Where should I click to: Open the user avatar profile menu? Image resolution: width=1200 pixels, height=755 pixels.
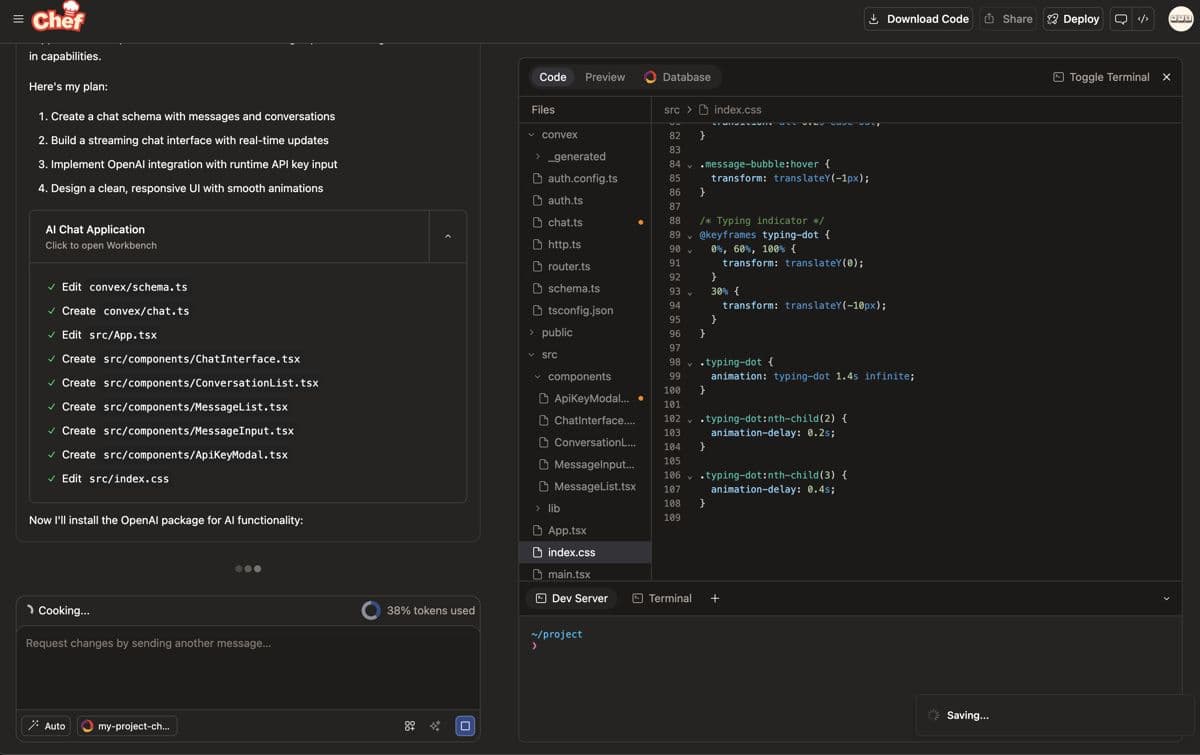[x=1181, y=19]
